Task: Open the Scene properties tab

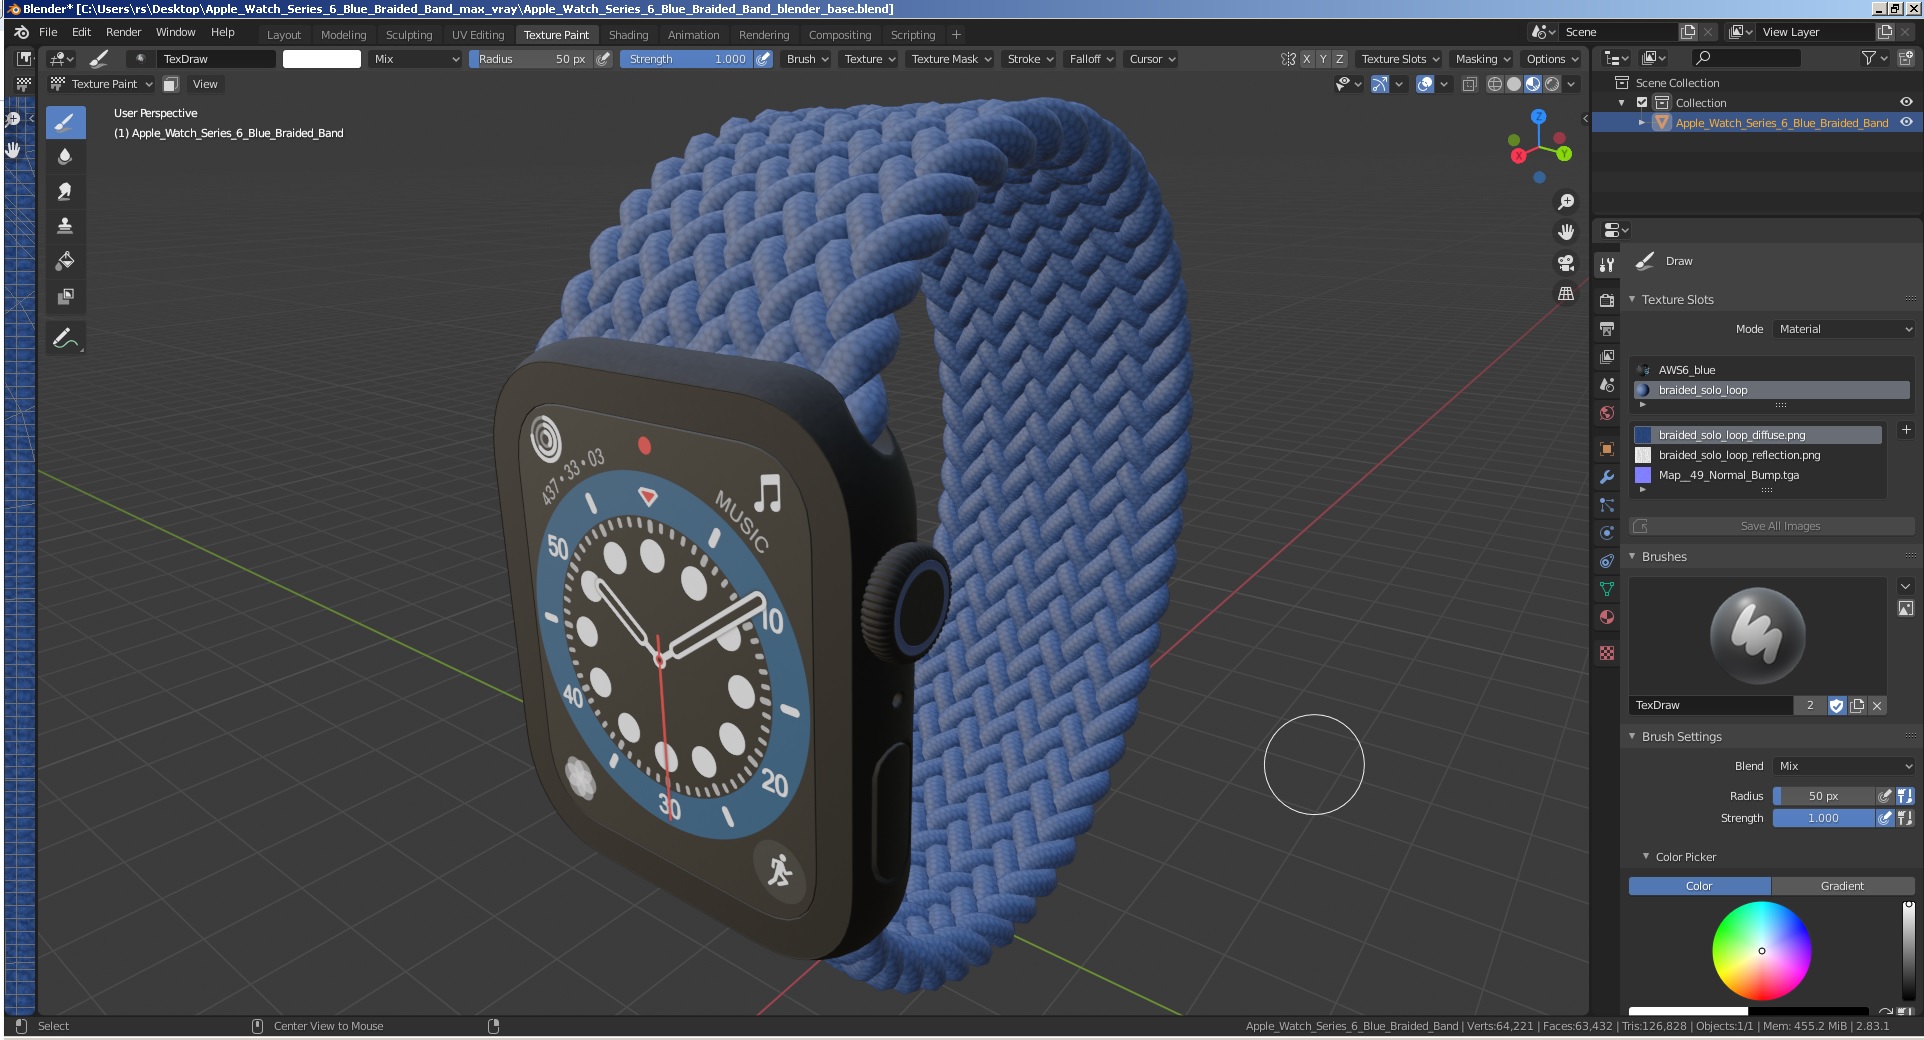Action: pyautogui.click(x=1607, y=384)
